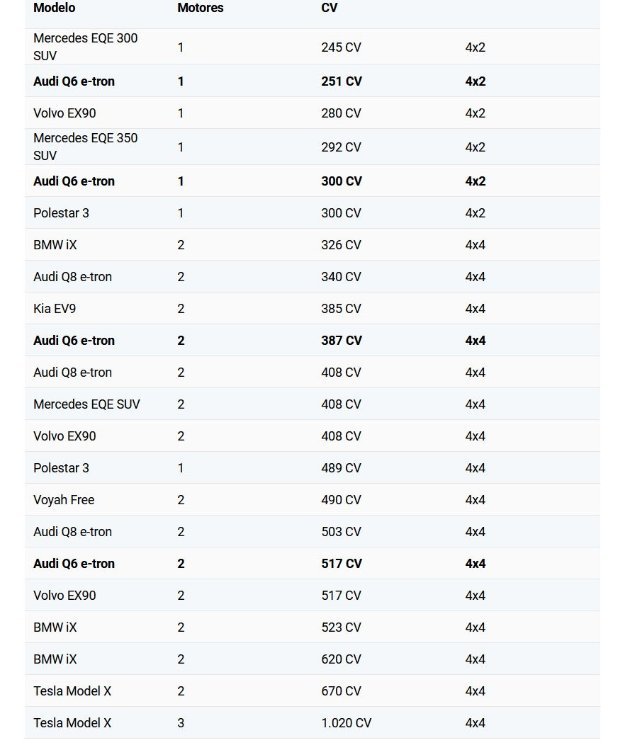630x750 pixels.
Task: Click the 292 CV power cell
Action: (341, 147)
